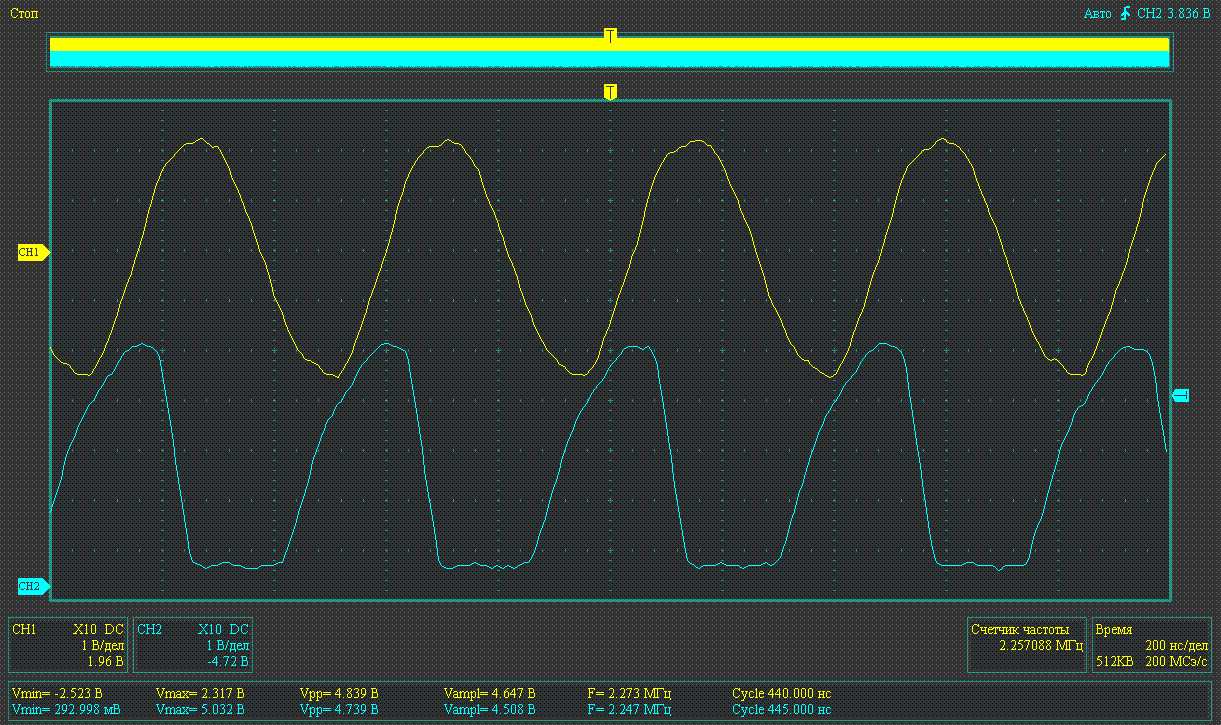Image resolution: width=1221 pixels, height=725 pixels.
Task: Click the CH1 period "Cycle 440.000 нс"
Action: [782, 693]
